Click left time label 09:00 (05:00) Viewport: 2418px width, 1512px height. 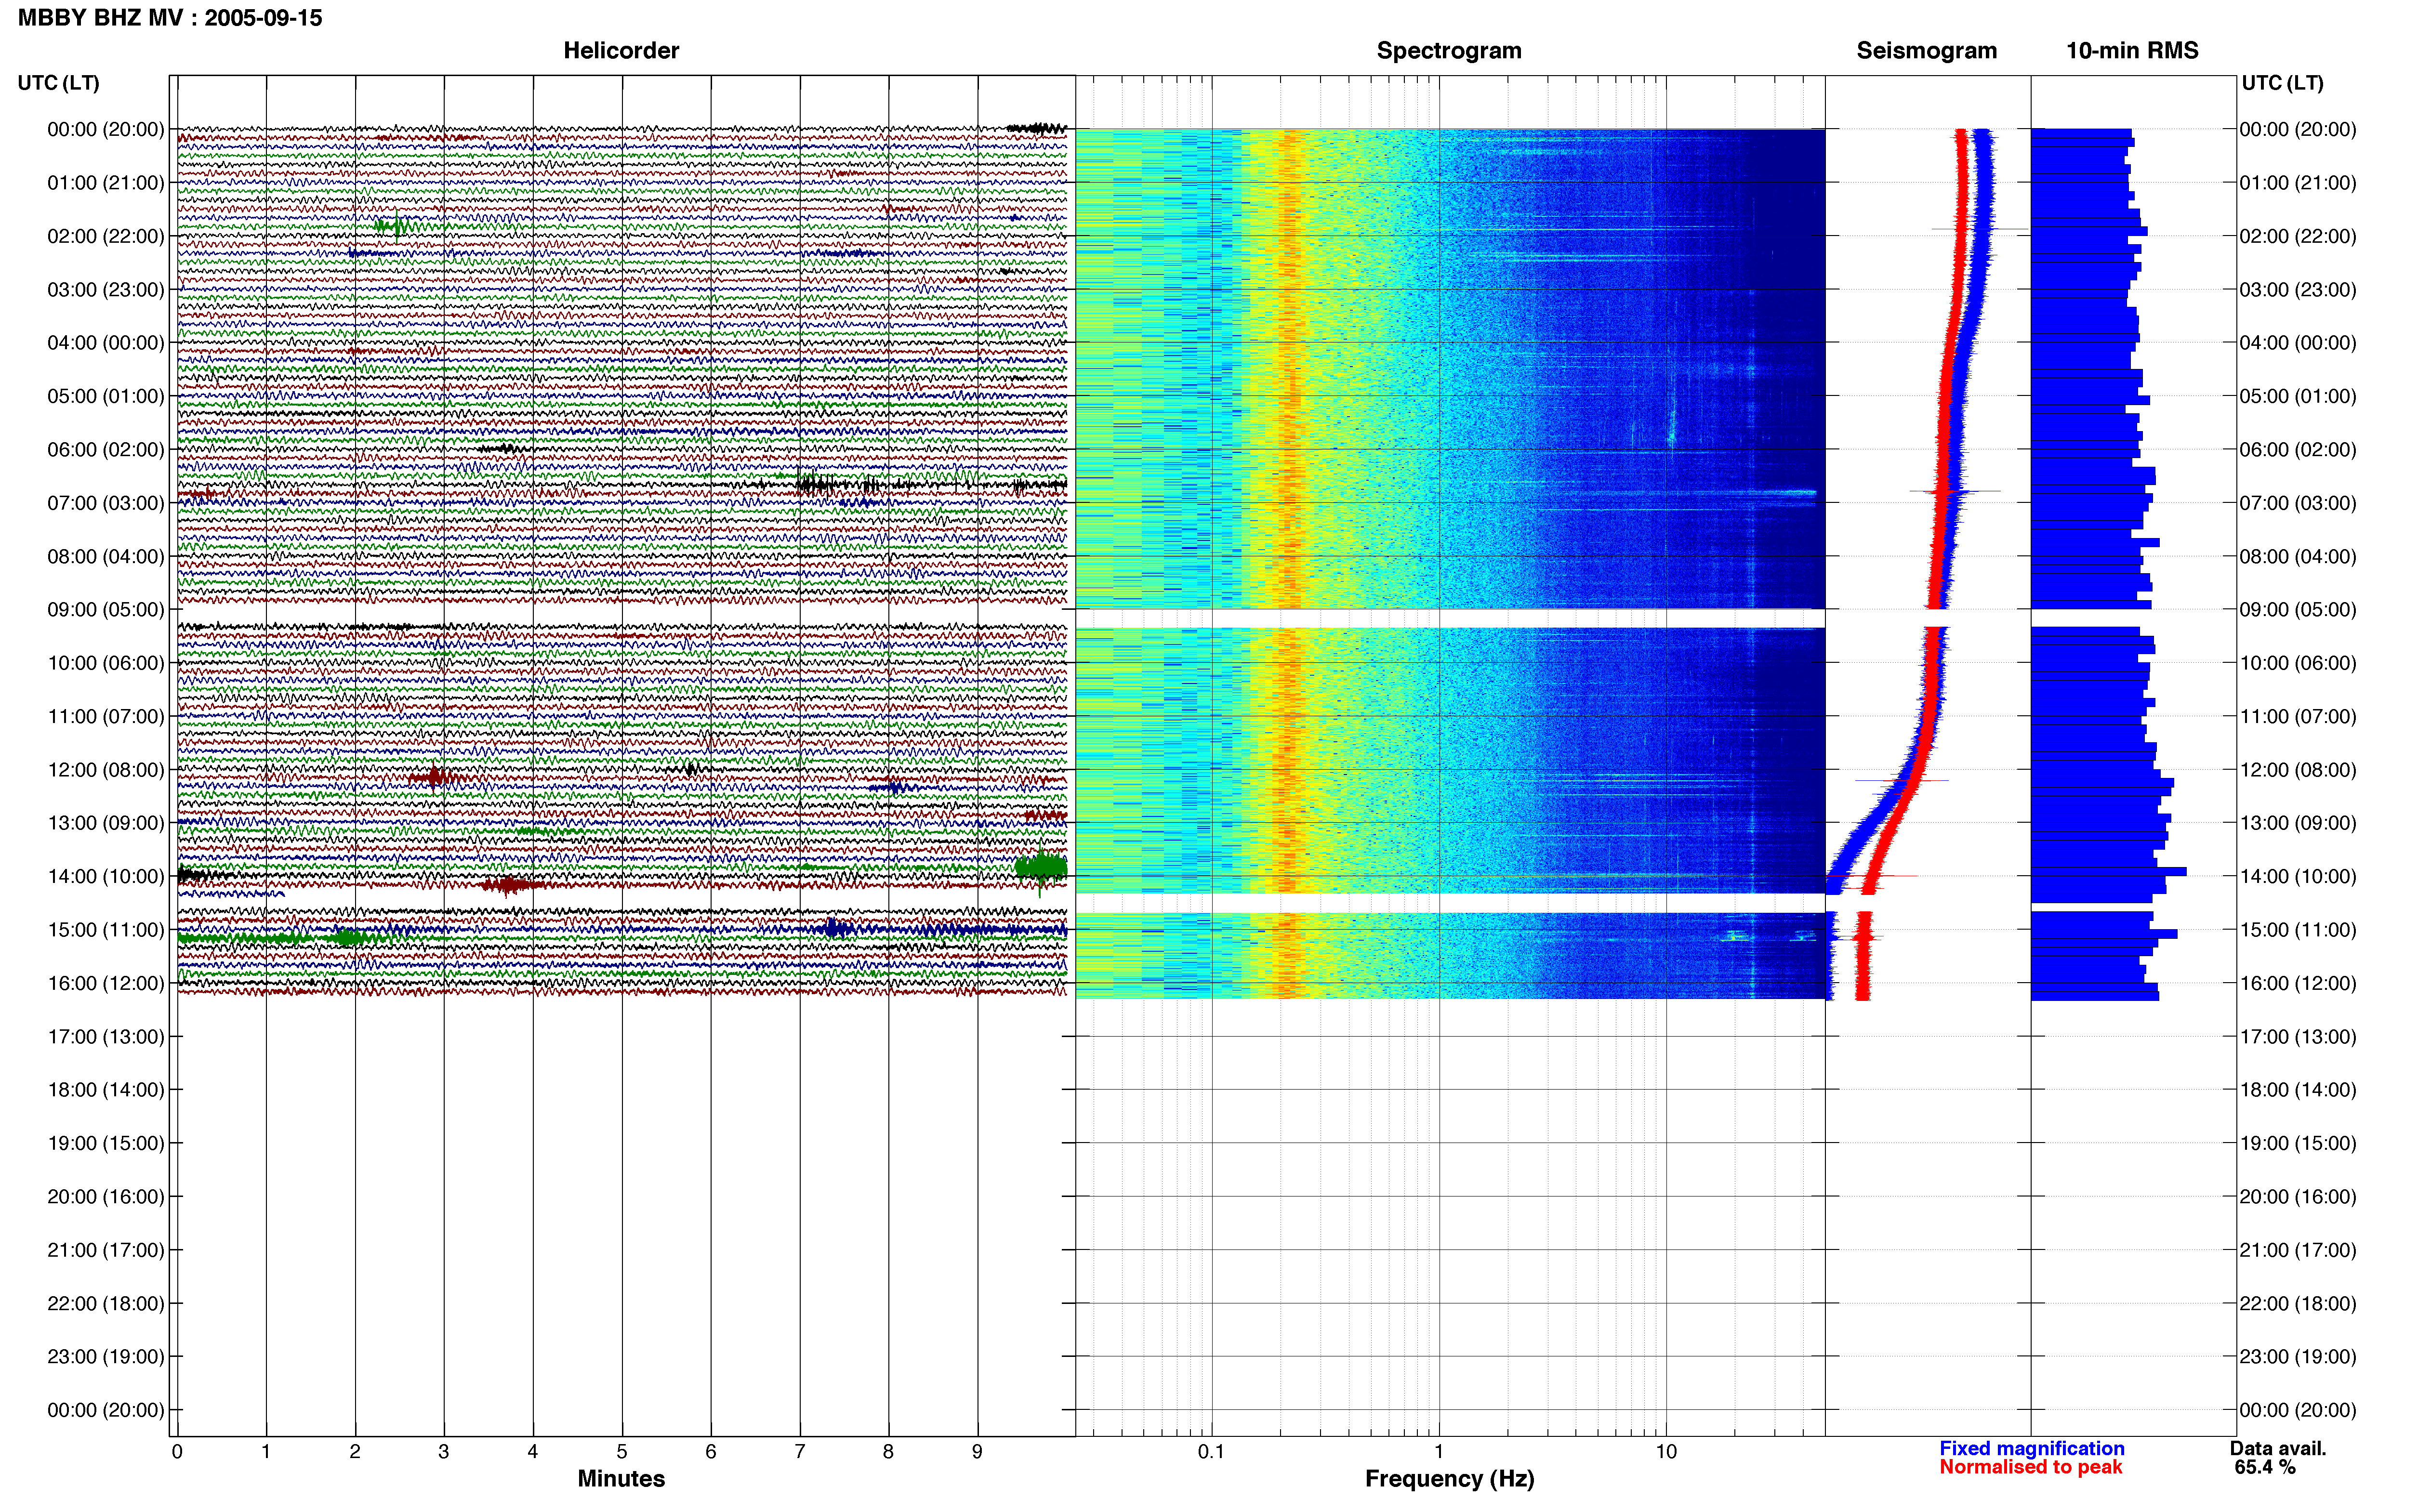106,610
